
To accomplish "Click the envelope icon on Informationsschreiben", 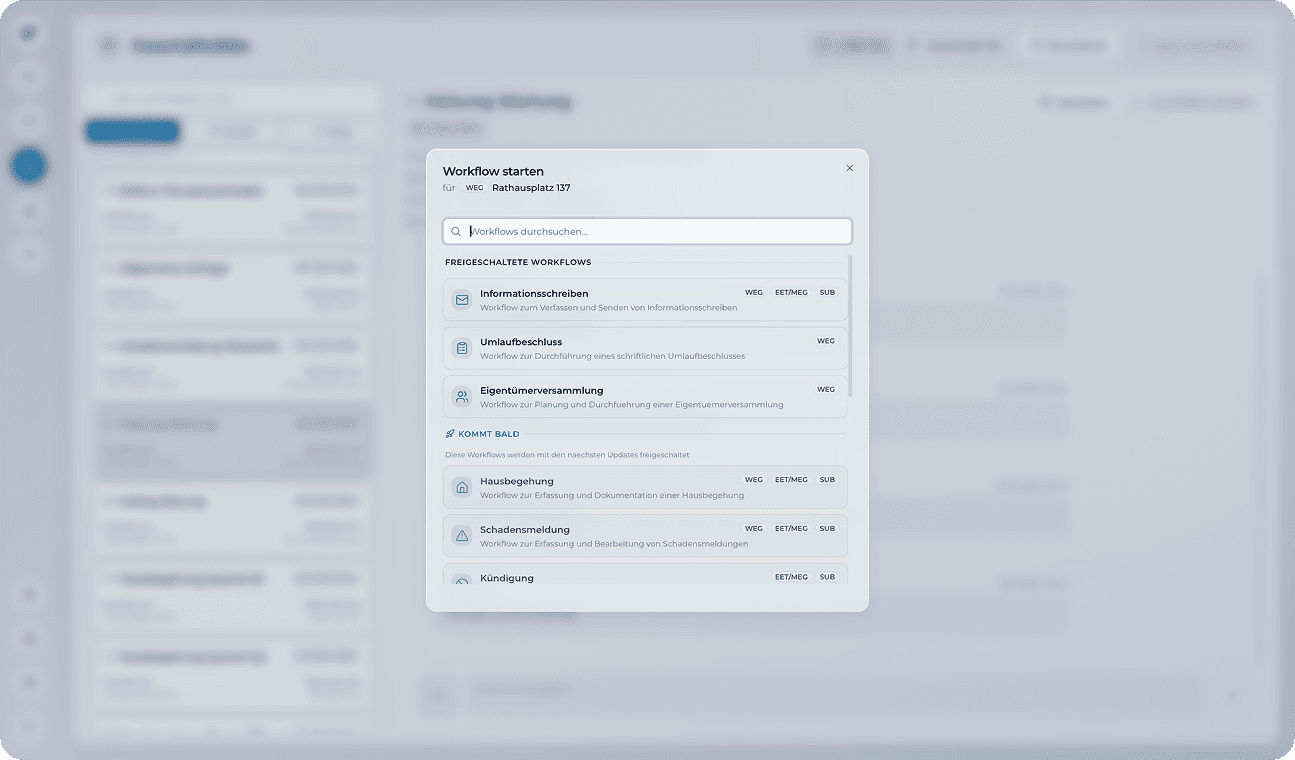I will pos(461,299).
